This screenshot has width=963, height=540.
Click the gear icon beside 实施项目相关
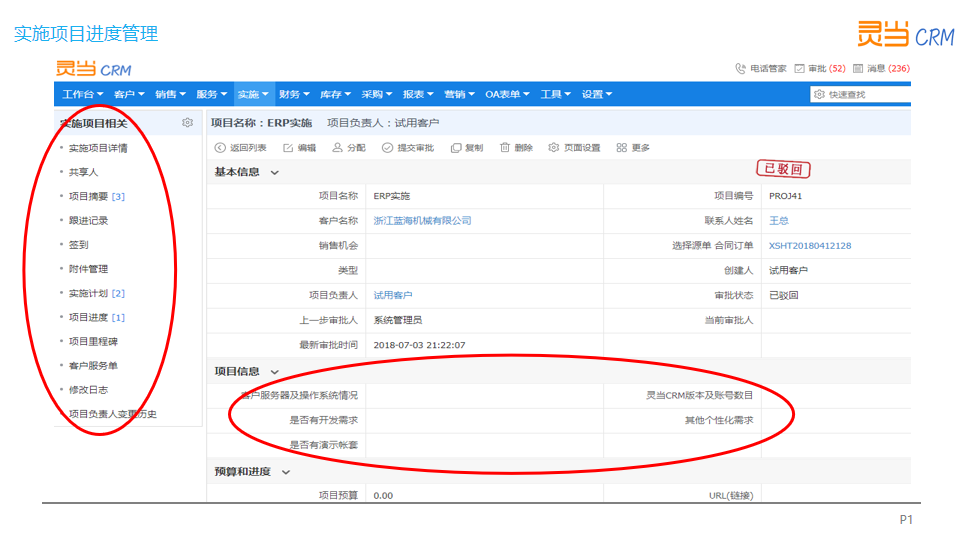(187, 123)
